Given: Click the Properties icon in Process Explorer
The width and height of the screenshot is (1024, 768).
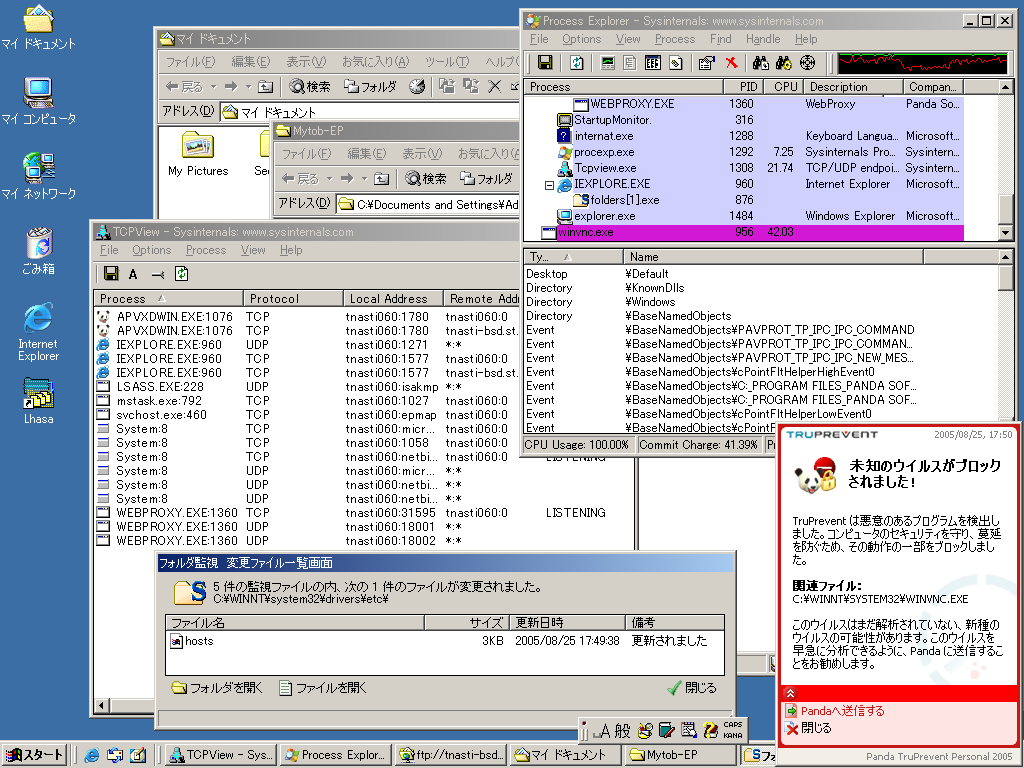Looking at the screenshot, I should pos(706,63).
